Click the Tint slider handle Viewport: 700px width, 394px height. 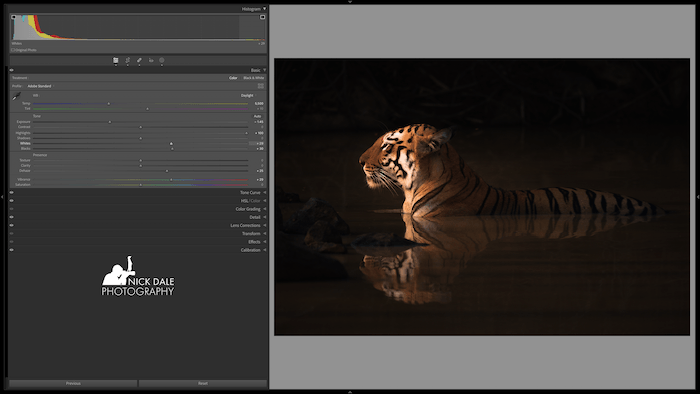point(147,108)
